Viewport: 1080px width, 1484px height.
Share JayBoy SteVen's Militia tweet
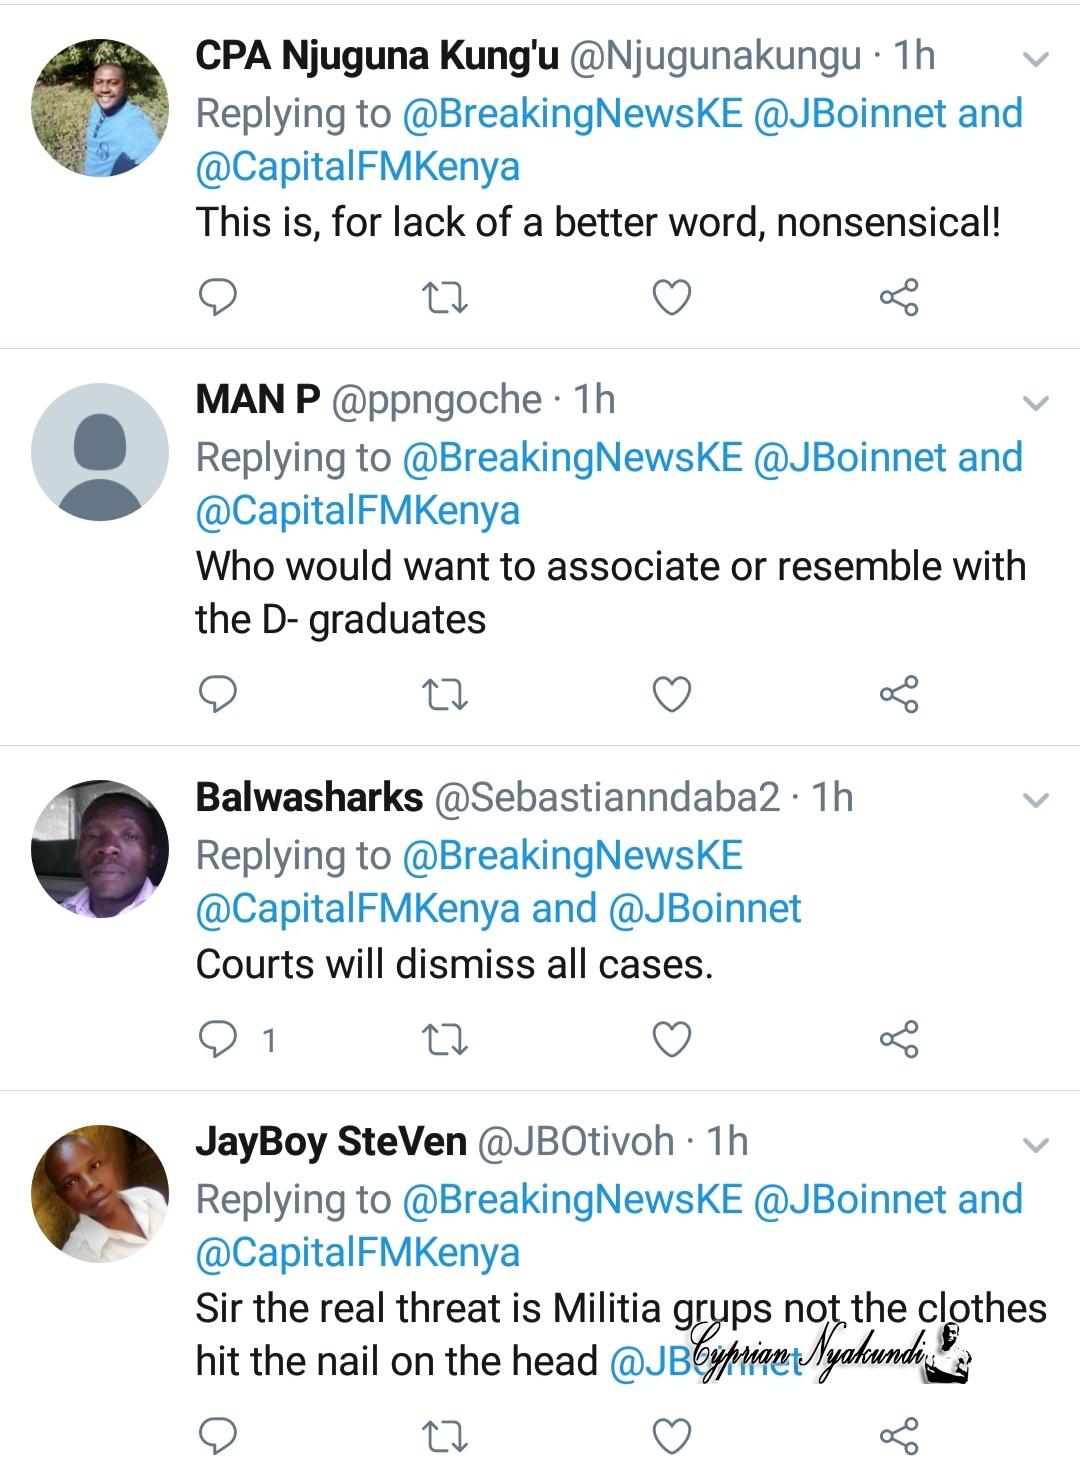tap(898, 1436)
